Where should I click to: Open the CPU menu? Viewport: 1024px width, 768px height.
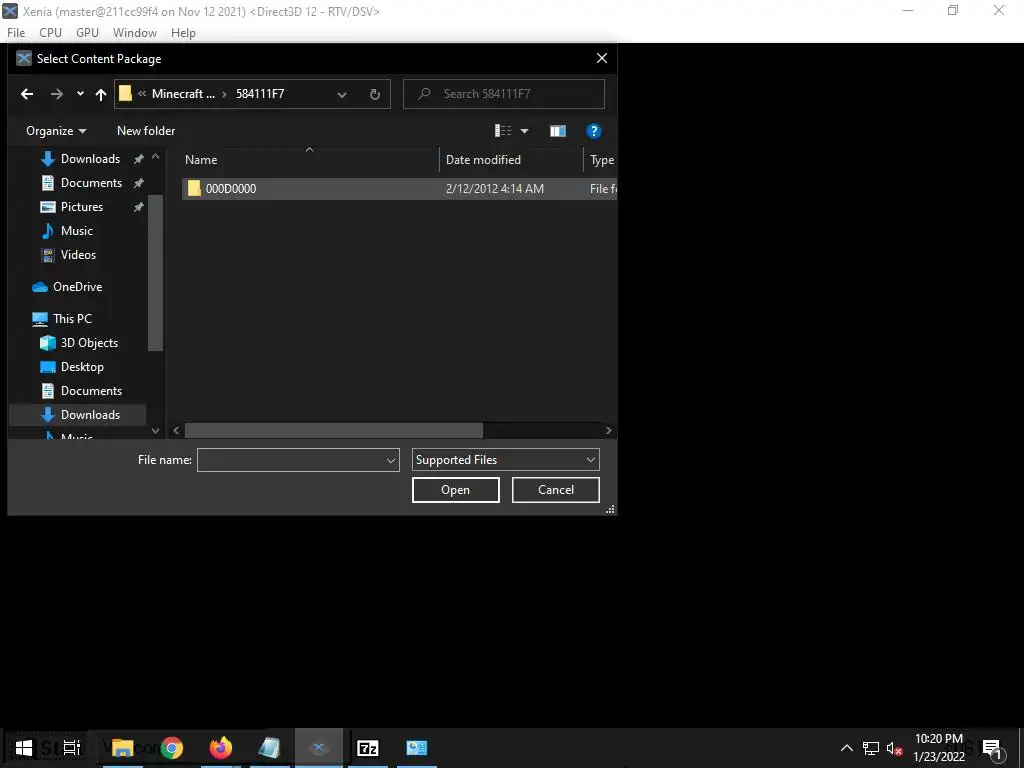(x=50, y=33)
